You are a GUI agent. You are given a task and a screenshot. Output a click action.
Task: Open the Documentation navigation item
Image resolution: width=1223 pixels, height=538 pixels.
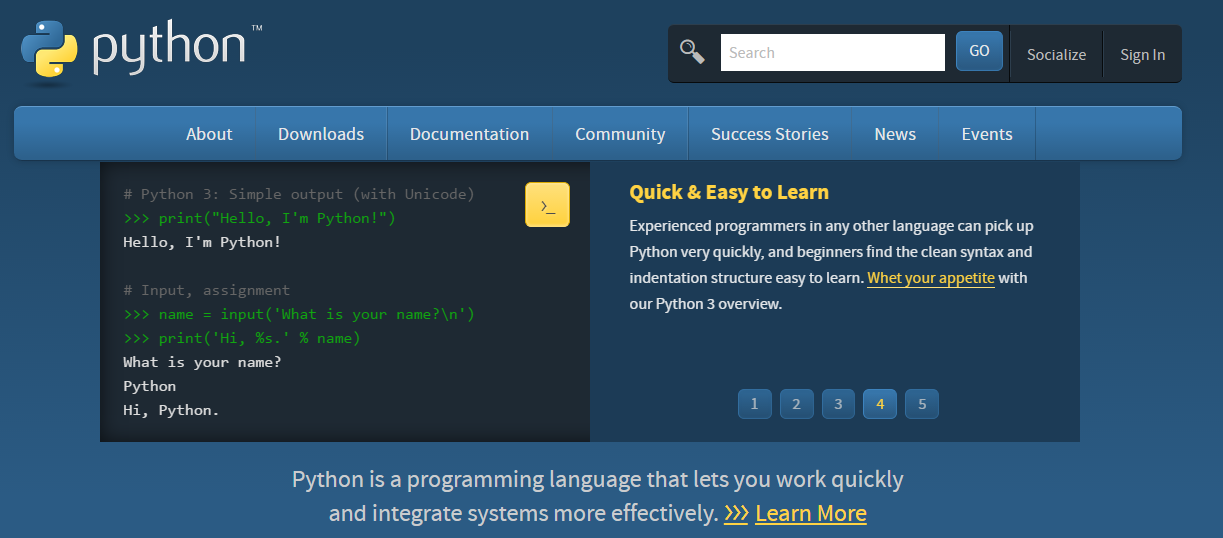point(469,134)
